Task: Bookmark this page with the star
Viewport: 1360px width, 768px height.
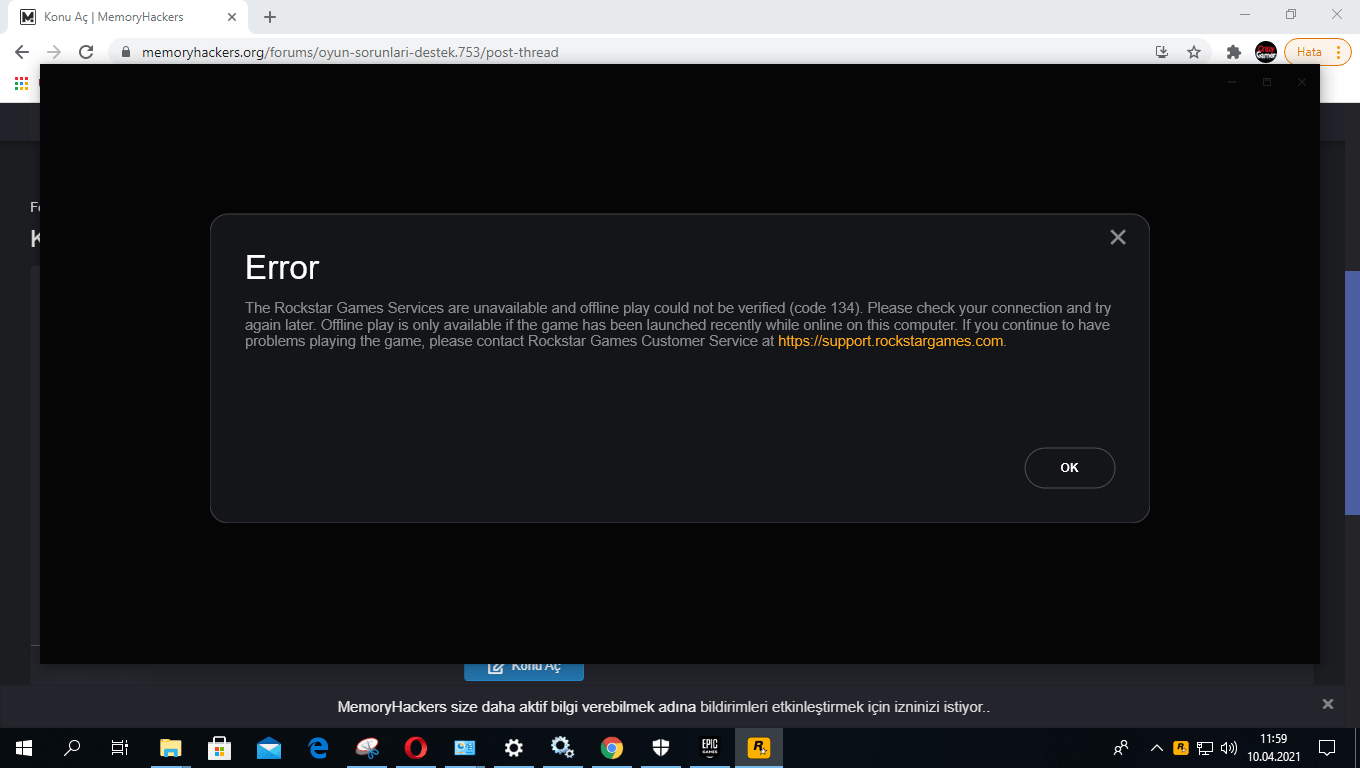Action: (x=1194, y=52)
